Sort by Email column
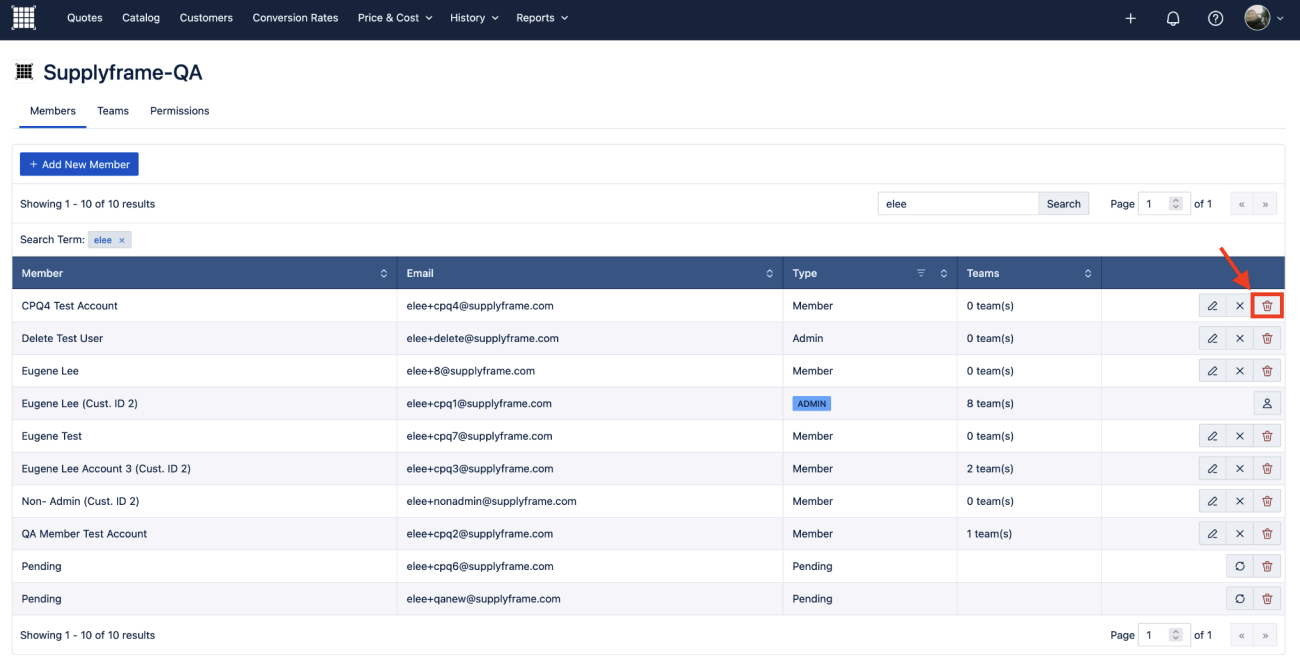The image size is (1300, 658). click(x=769, y=273)
